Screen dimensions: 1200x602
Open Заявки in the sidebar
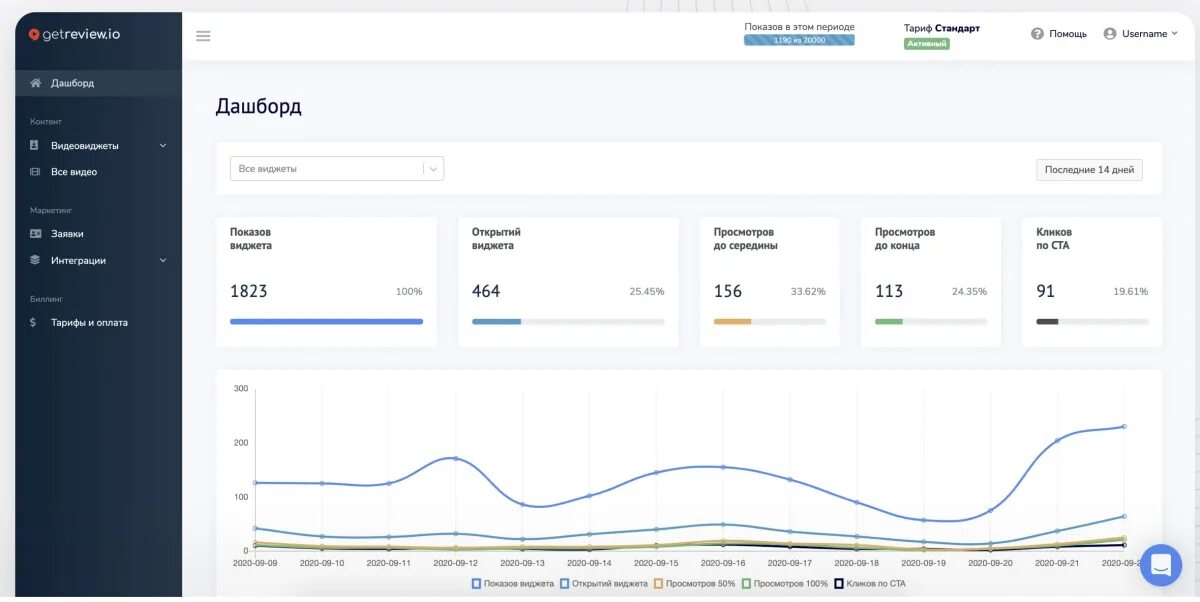(67, 234)
